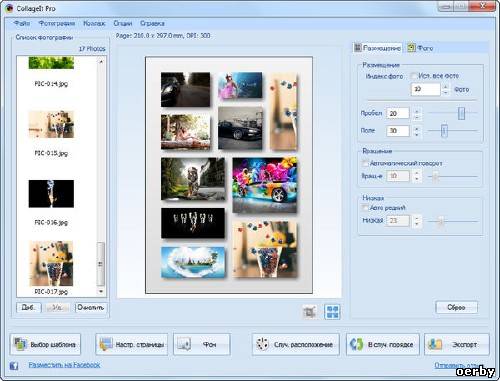Select the PIC-016.jpg thumbnail in list
500x381 pixels.
[51, 194]
